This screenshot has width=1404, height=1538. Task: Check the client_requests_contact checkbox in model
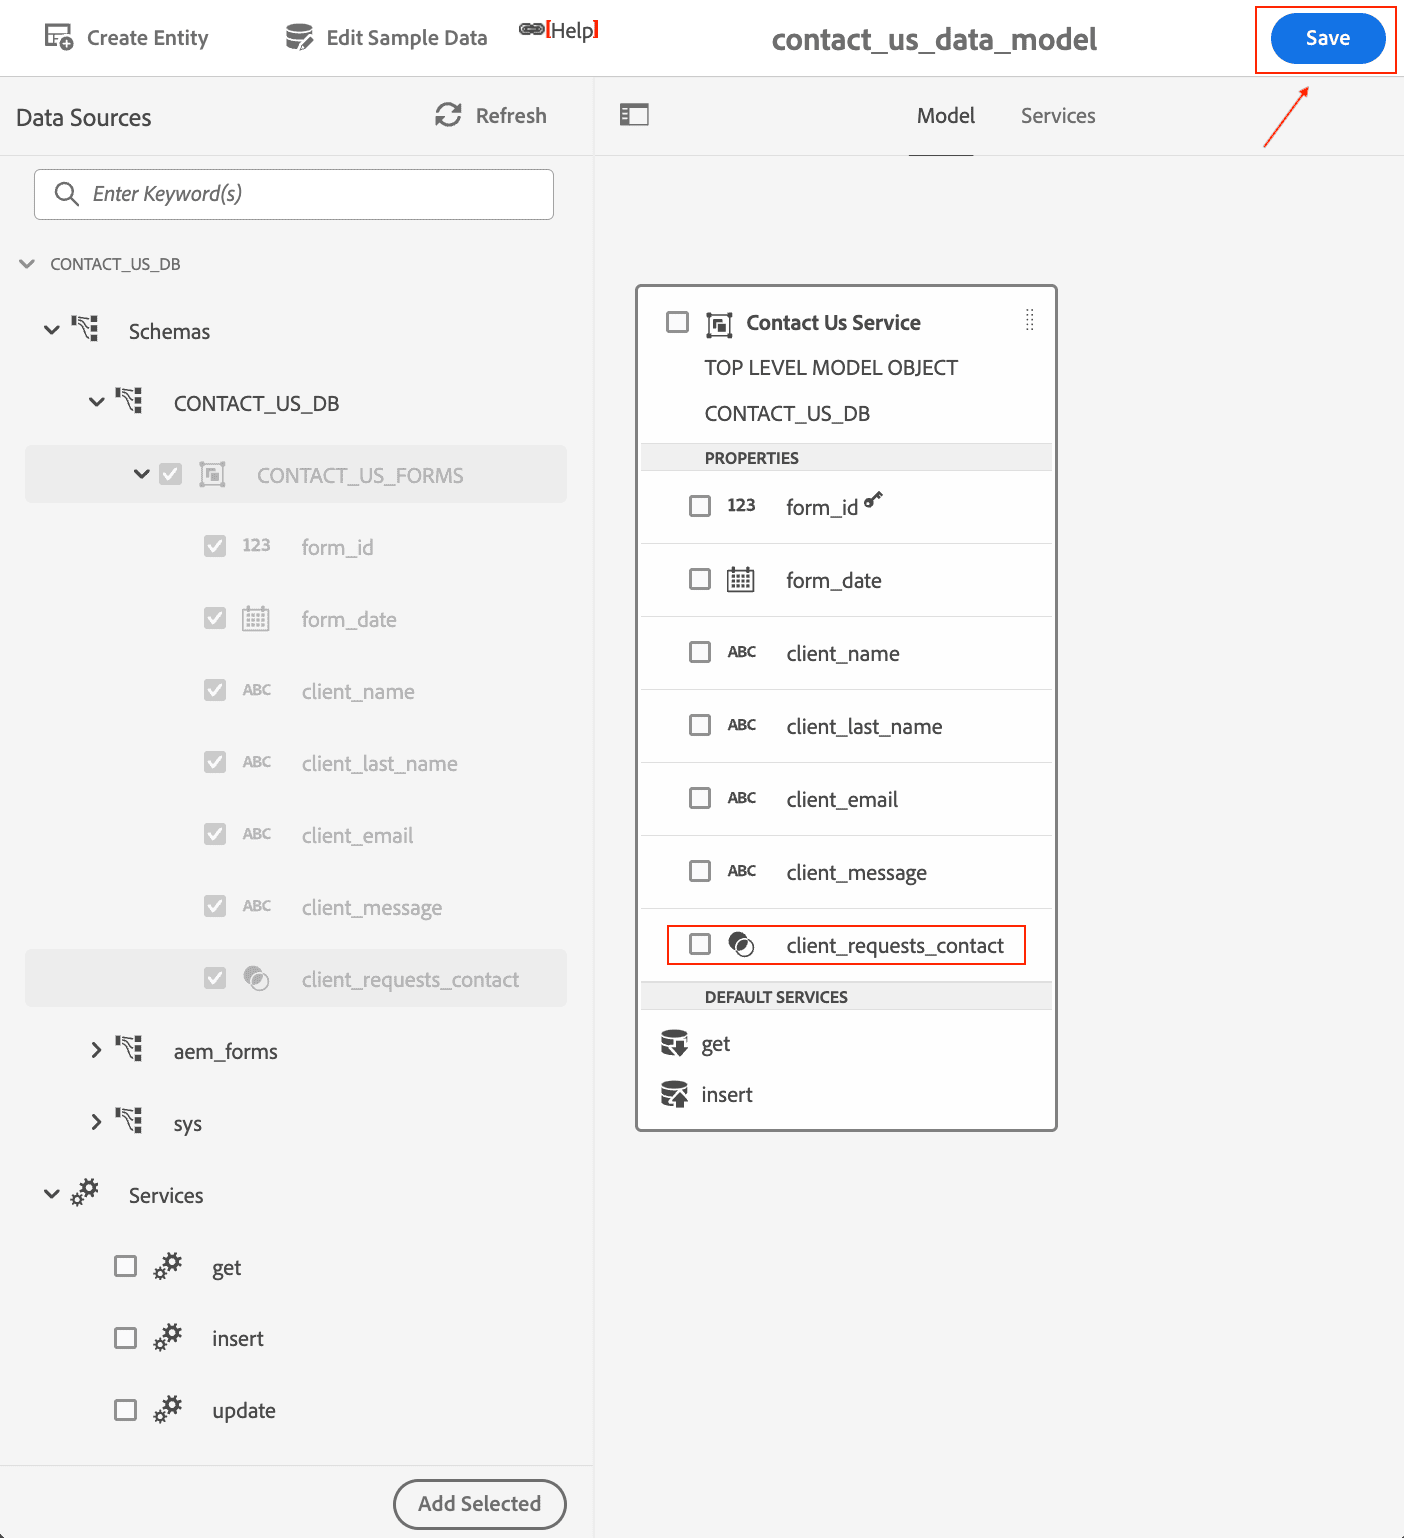[700, 944]
